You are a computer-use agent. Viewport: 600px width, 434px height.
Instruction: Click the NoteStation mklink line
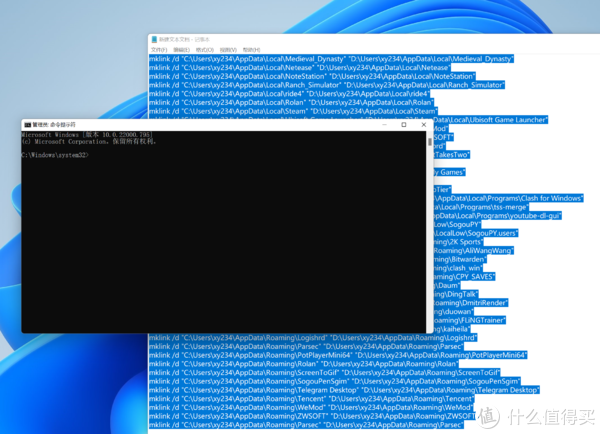(x=312, y=77)
